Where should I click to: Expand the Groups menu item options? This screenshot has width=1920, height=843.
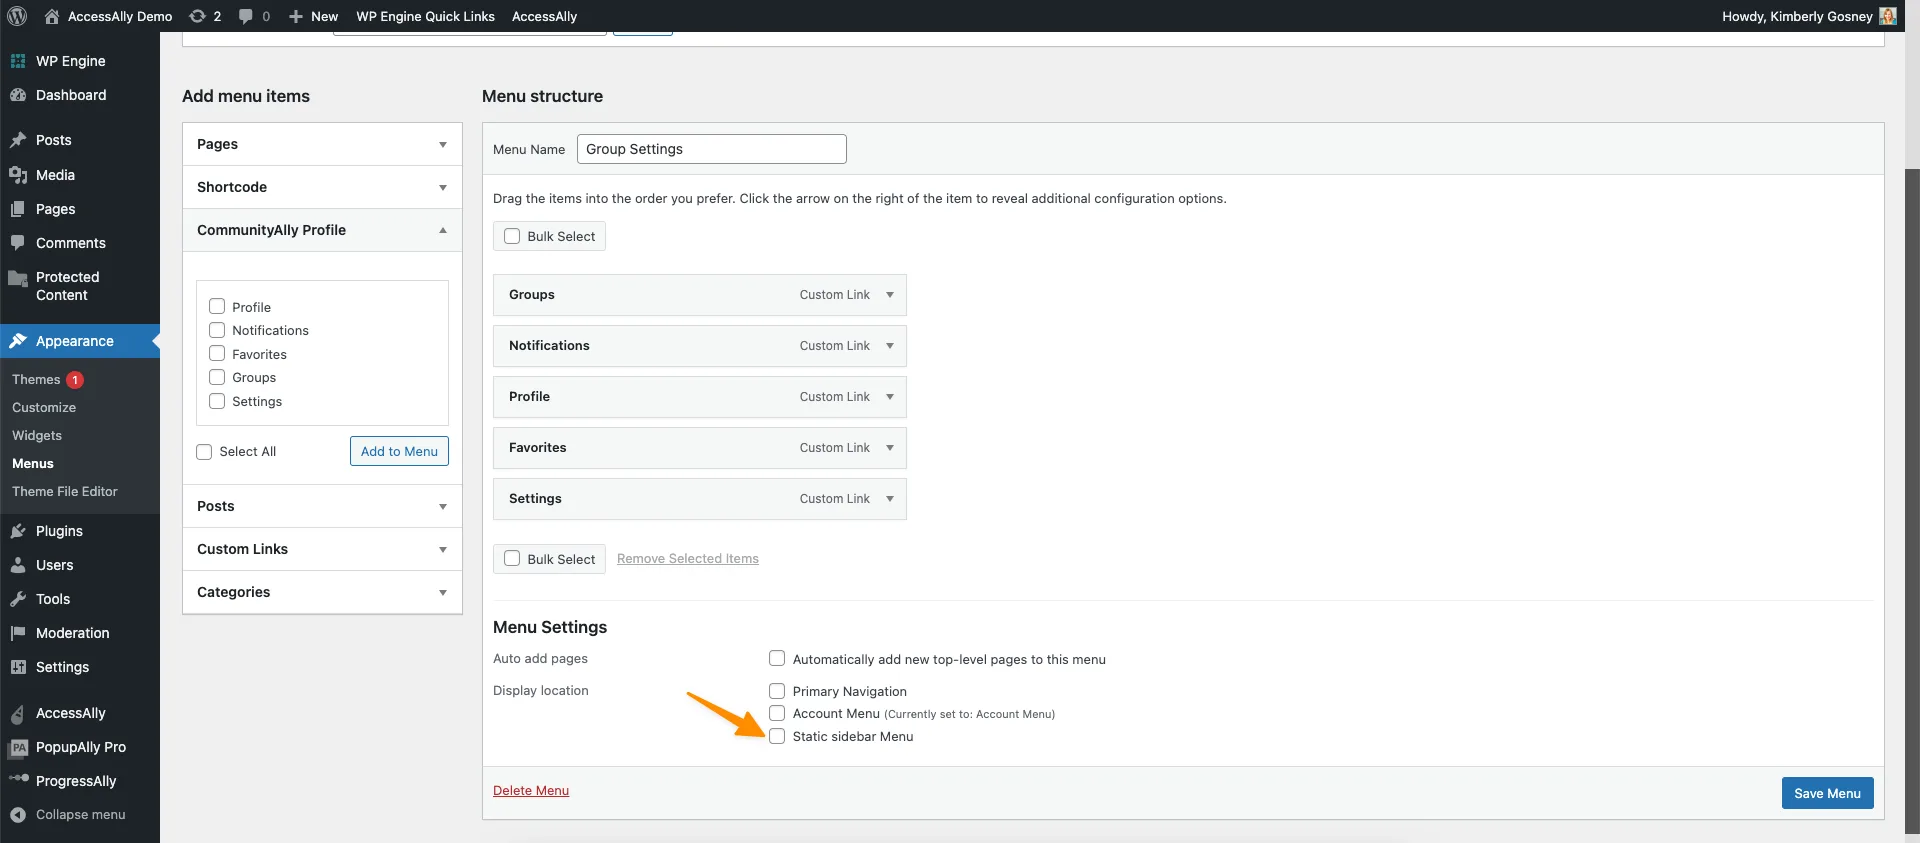(890, 295)
